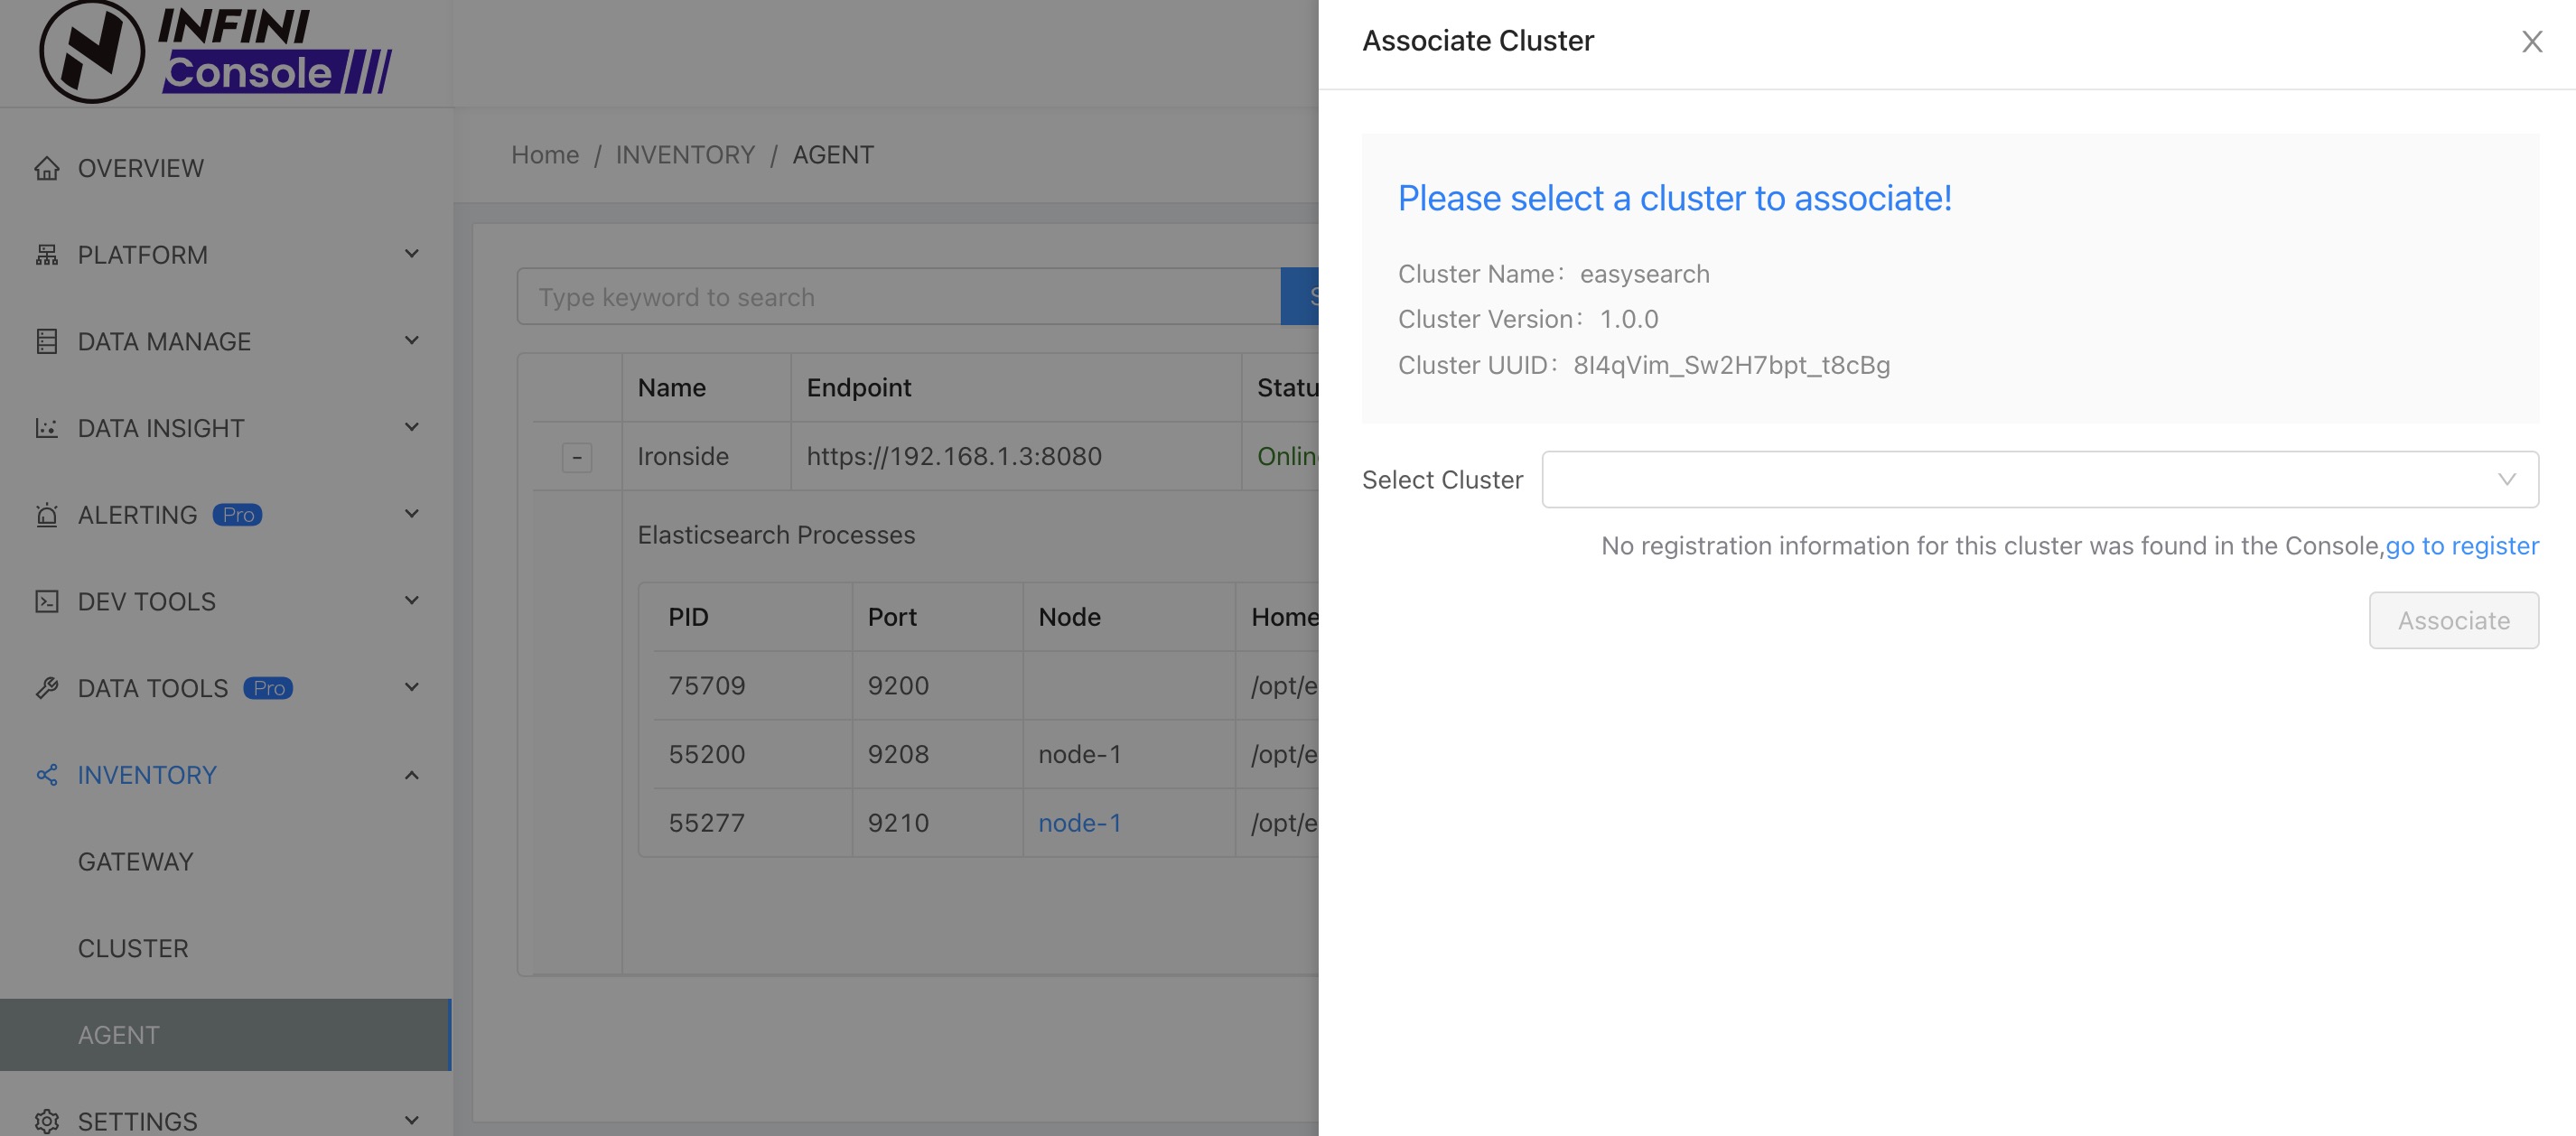2576x1136 pixels.
Task: Follow the go to register link
Action: tap(2462, 545)
